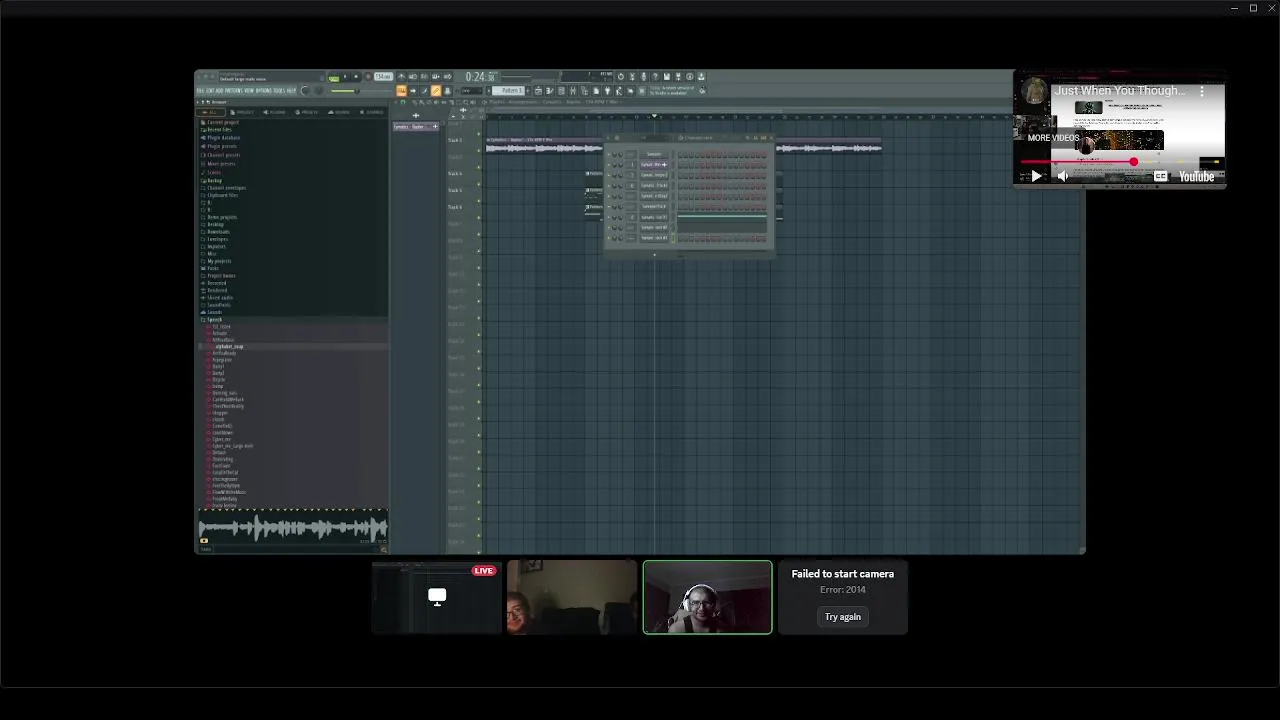Open the LIVE screen share tile

437,597
